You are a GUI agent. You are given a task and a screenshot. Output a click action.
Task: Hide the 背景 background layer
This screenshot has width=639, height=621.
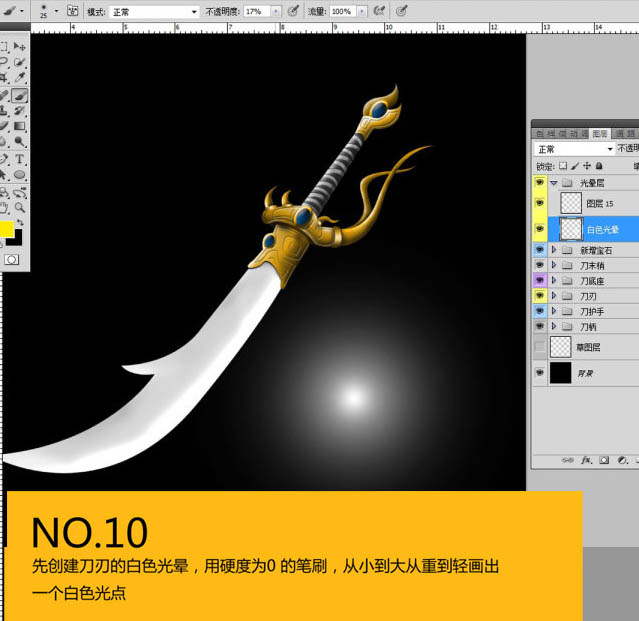540,372
